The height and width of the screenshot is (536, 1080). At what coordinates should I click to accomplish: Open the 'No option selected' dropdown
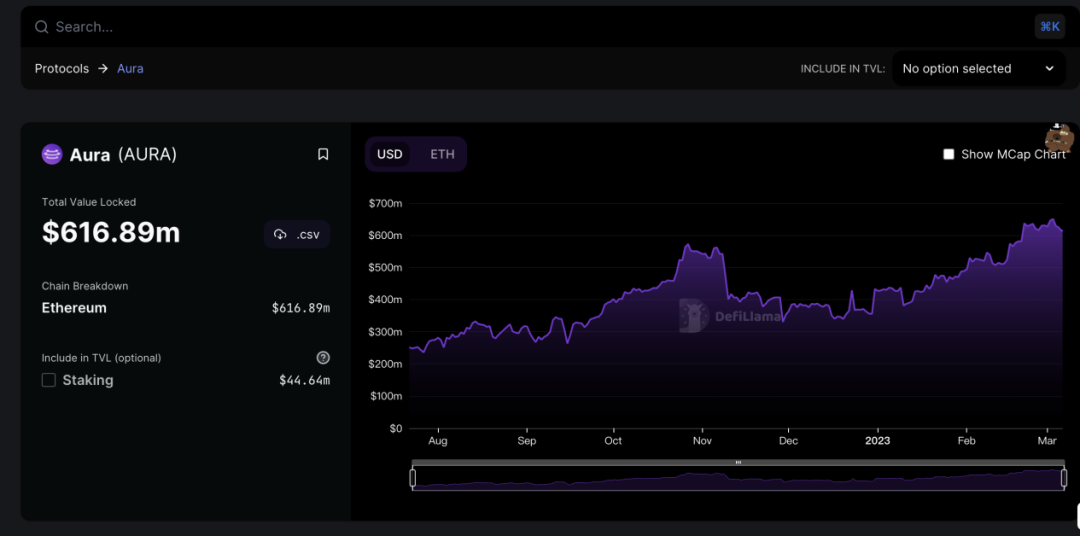tap(977, 69)
